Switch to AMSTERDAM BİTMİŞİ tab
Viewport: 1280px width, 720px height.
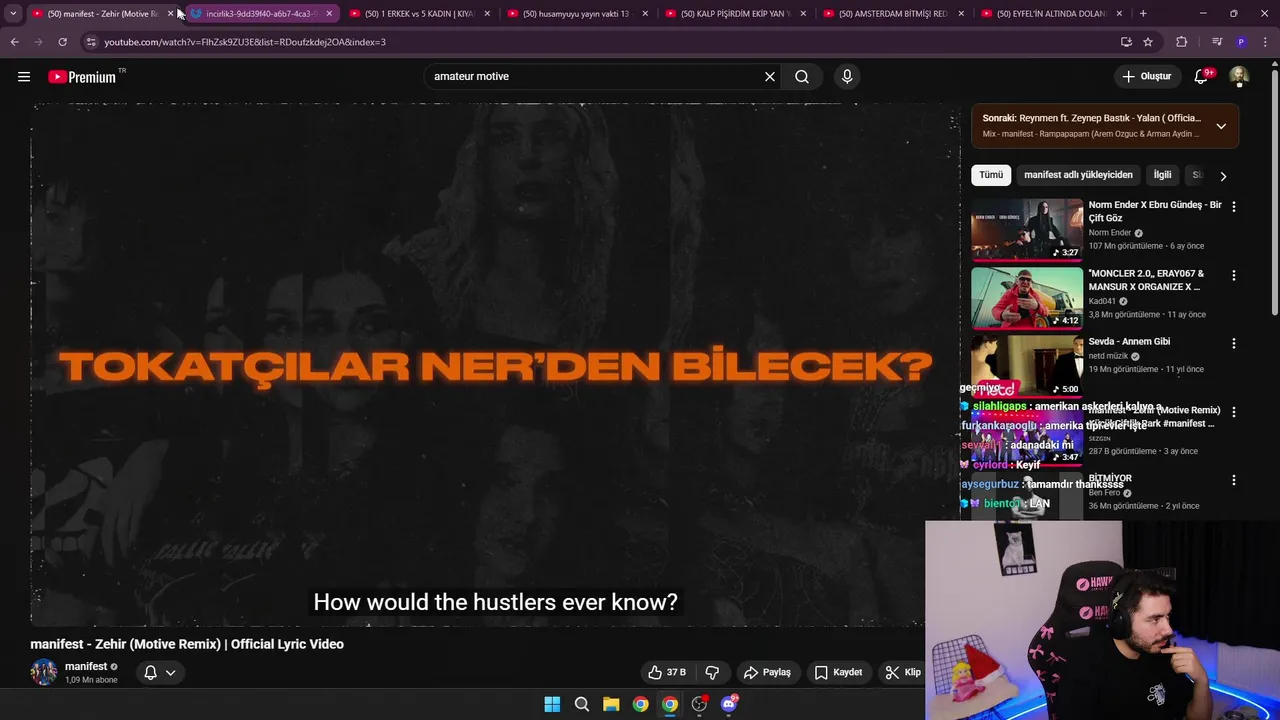893,14
